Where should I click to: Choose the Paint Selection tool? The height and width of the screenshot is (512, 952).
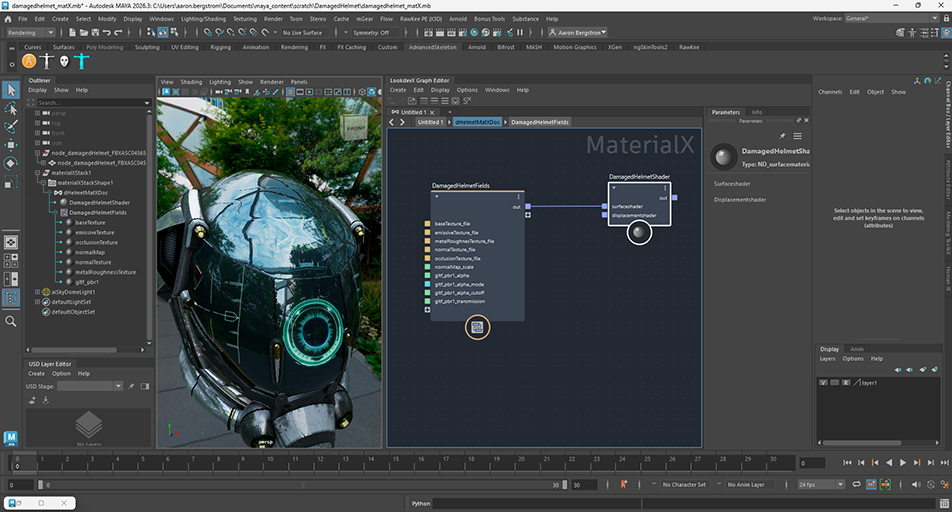tap(11, 126)
